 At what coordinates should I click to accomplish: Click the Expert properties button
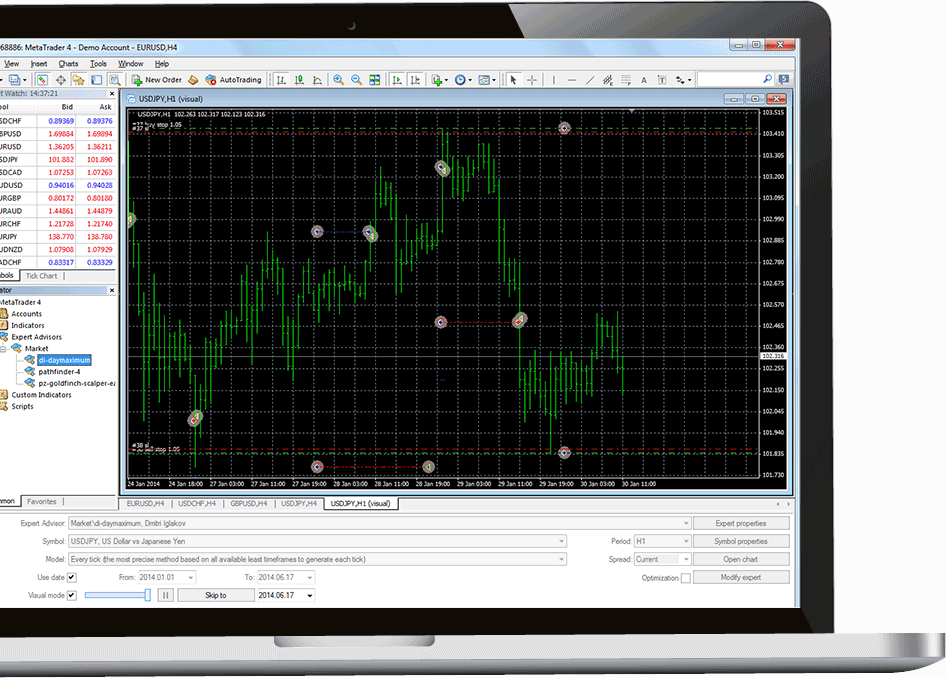point(740,523)
